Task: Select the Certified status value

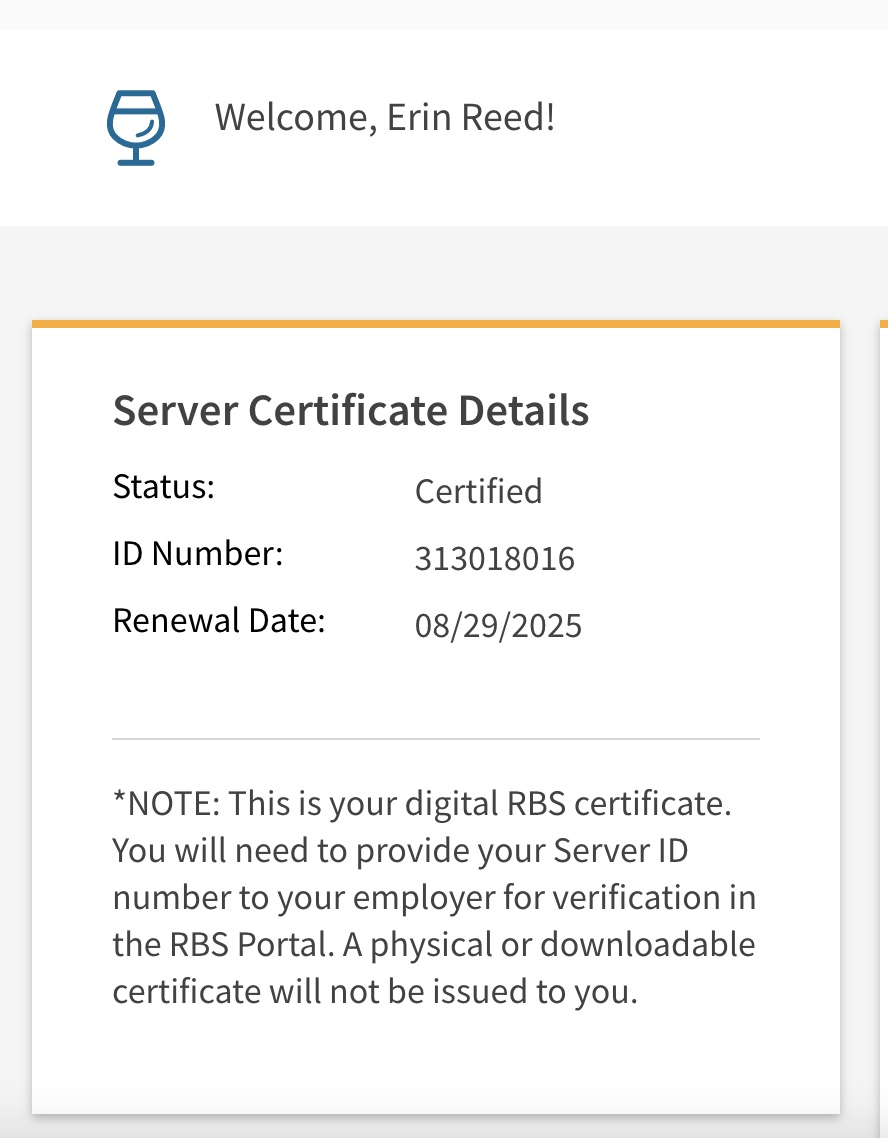Action: point(478,492)
